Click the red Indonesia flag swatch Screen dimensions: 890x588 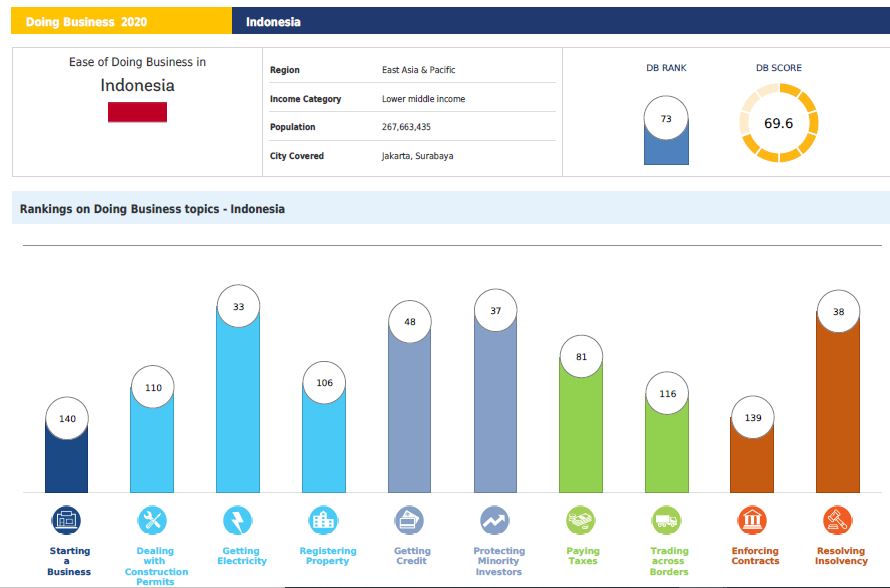pos(137,112)
